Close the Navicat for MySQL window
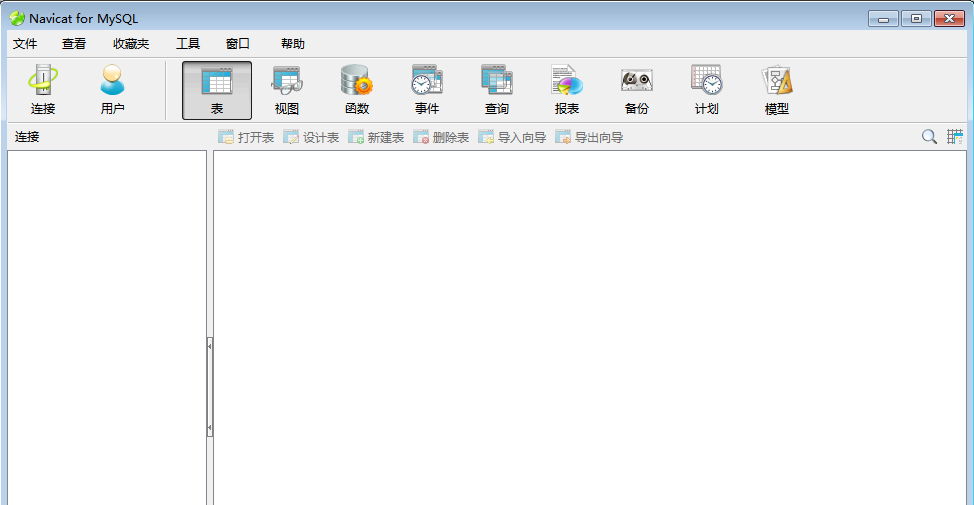This screenshot has height=505, width=974. [x=950, y=19]
